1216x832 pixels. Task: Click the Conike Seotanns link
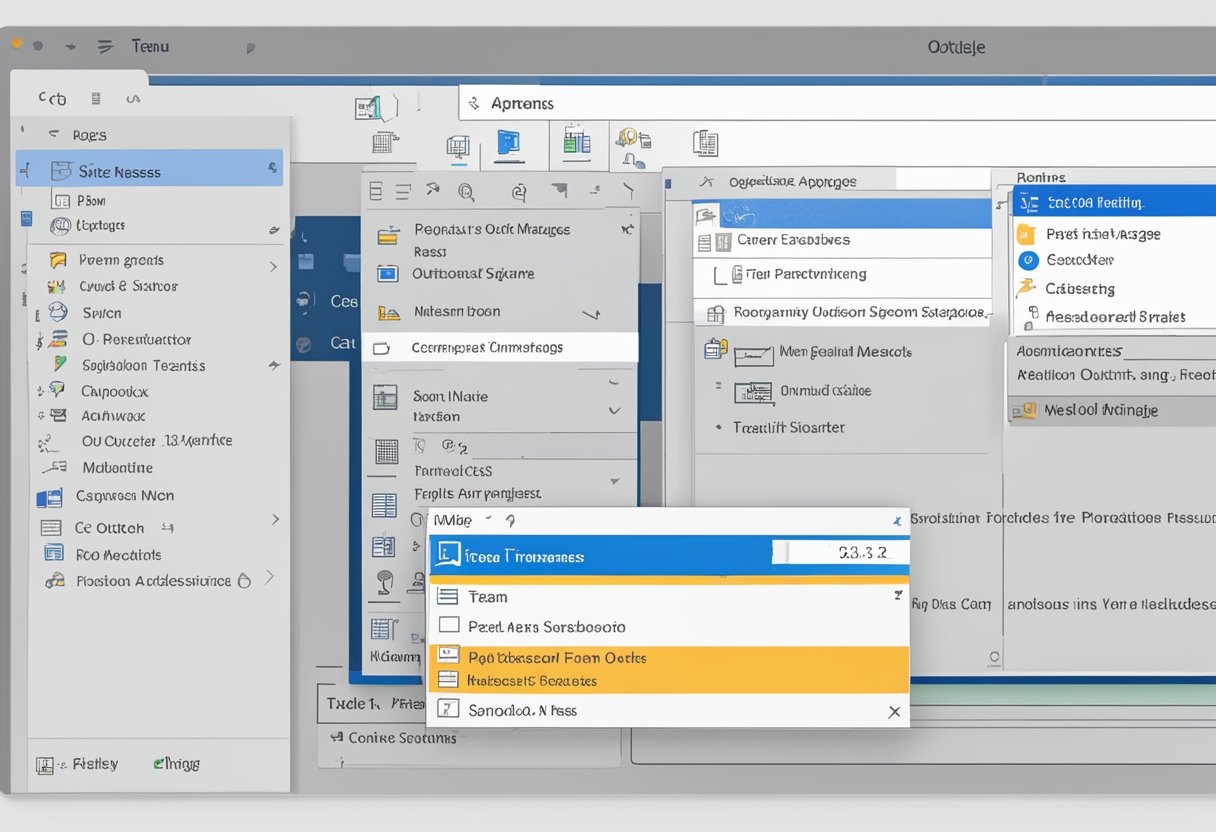(x=402, y=737)
